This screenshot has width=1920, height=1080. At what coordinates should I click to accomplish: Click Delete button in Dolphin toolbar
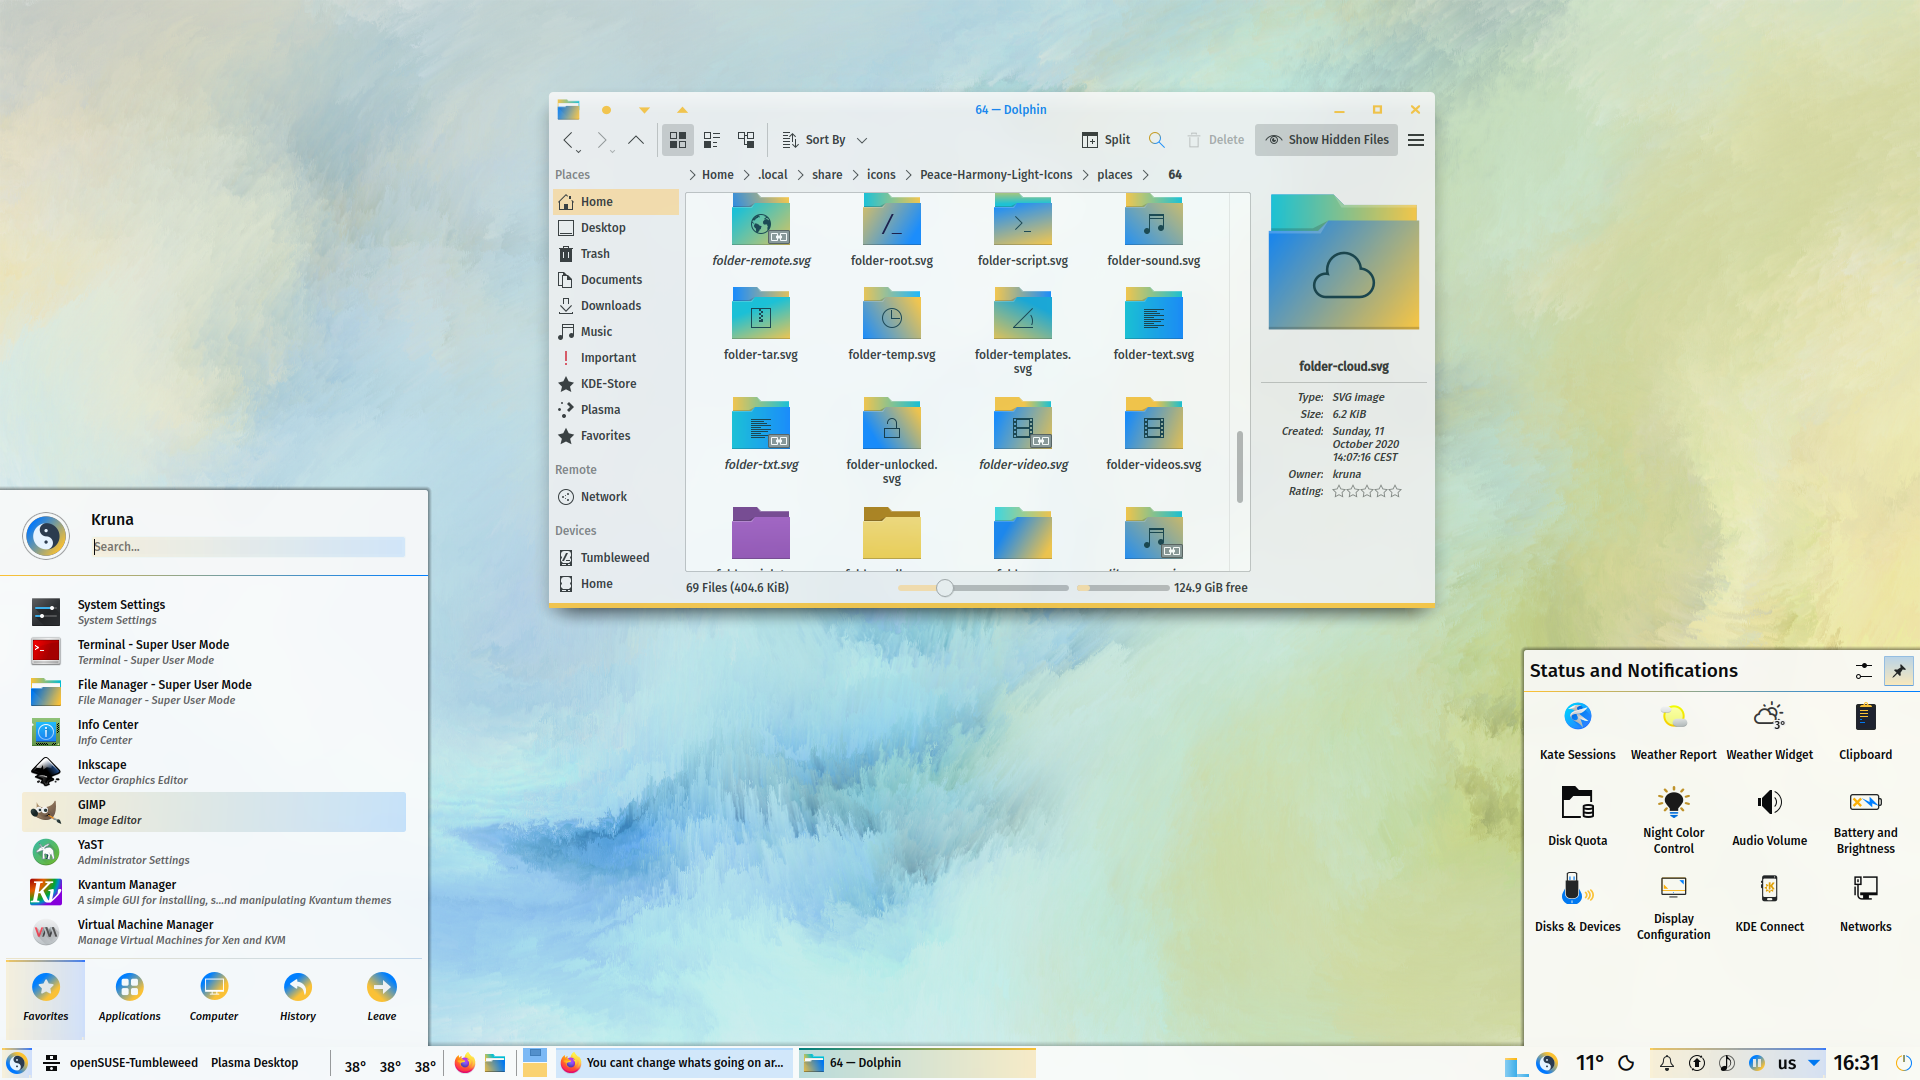1215,140
